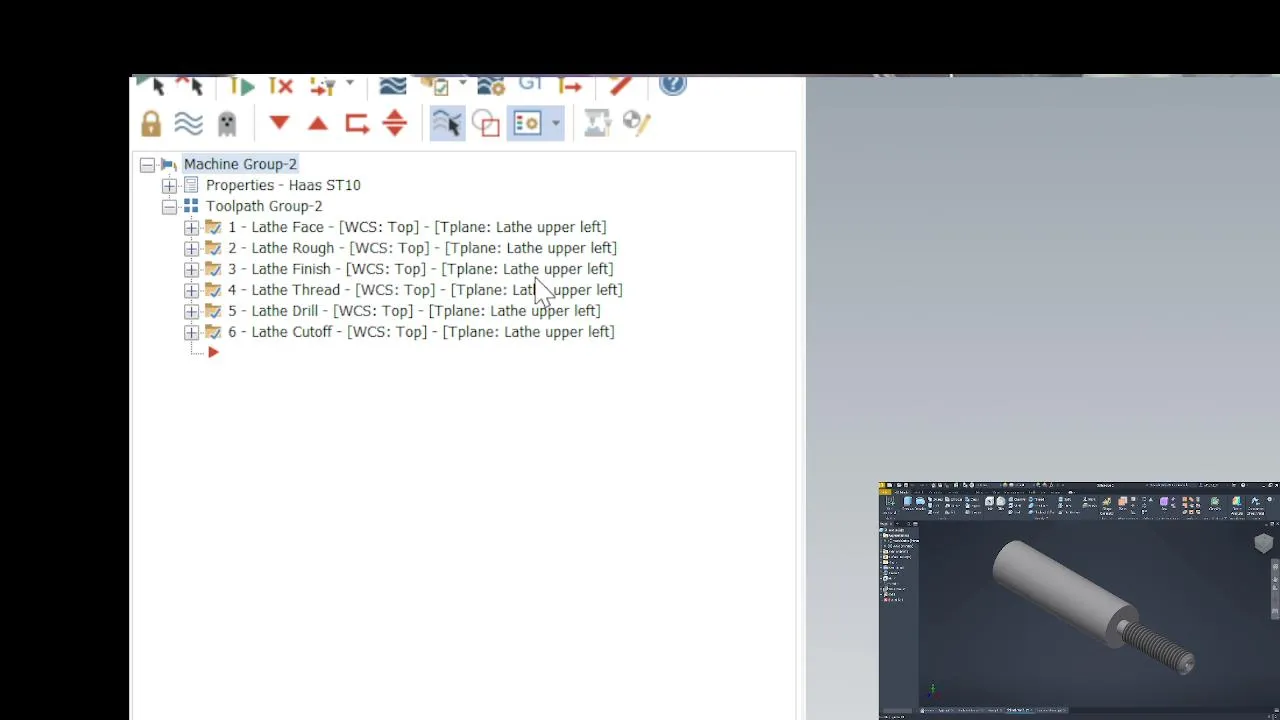Select '6 - Lathe Cutoff' operation text
This screenshot has width=1280, height=720.
pyautogui.click(x=280, y=332)
